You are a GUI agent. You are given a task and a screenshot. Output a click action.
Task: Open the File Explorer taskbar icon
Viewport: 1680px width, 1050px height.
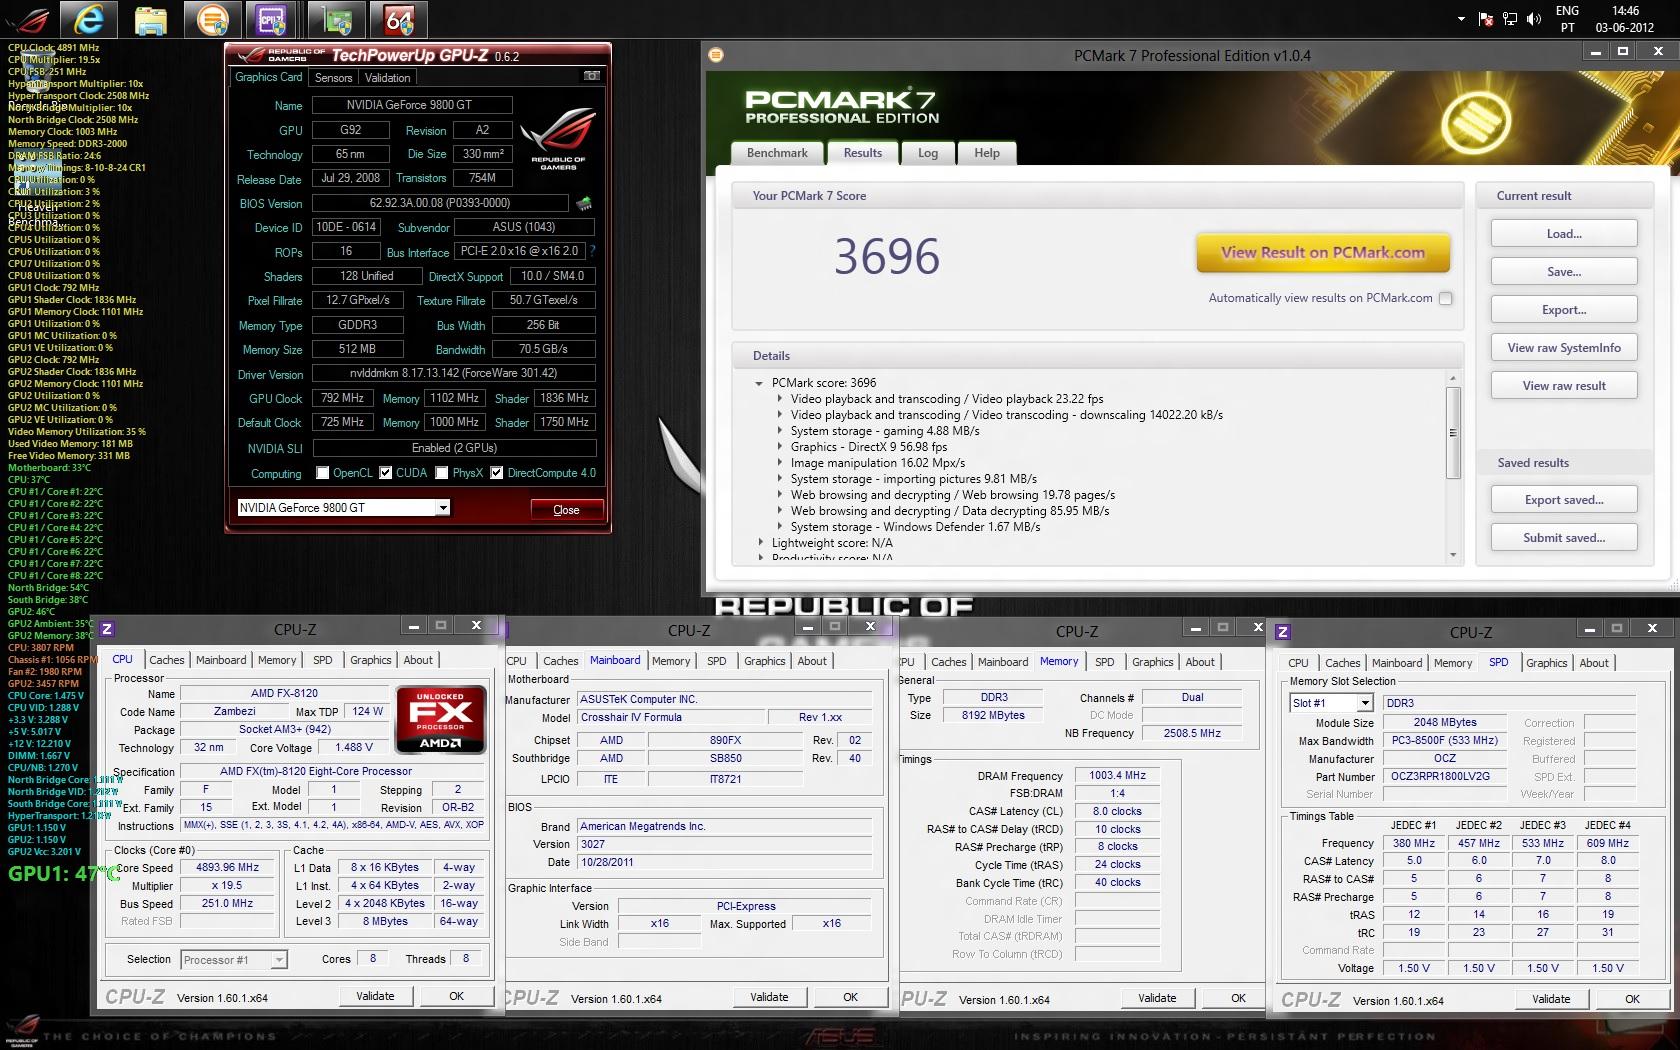150,18
